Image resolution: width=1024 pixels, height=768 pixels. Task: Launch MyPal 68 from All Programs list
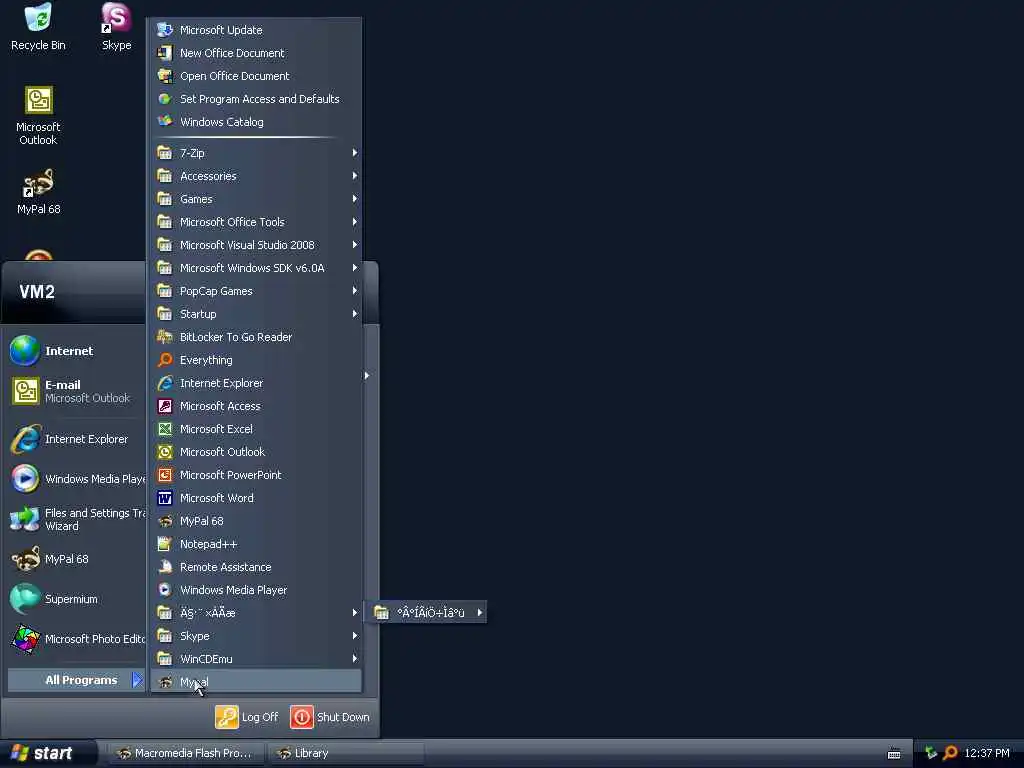256,521
